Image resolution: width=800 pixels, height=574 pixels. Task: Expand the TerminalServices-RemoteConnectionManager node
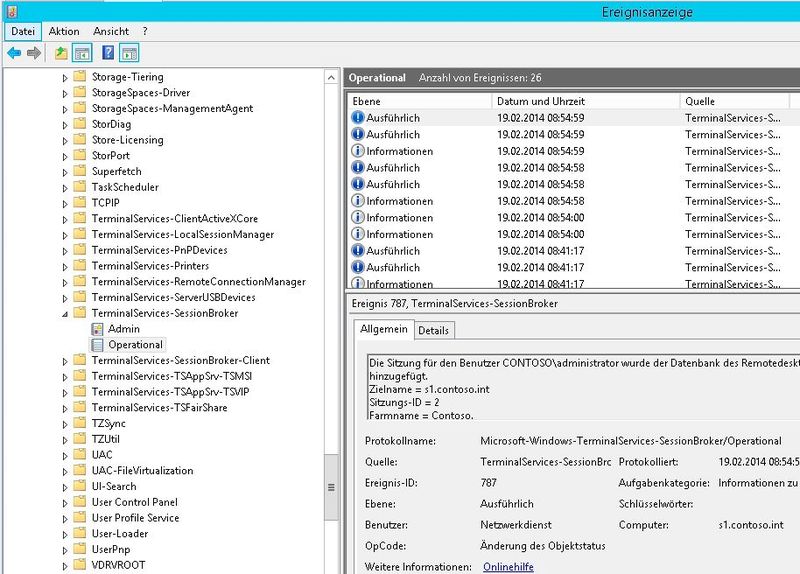65,282
